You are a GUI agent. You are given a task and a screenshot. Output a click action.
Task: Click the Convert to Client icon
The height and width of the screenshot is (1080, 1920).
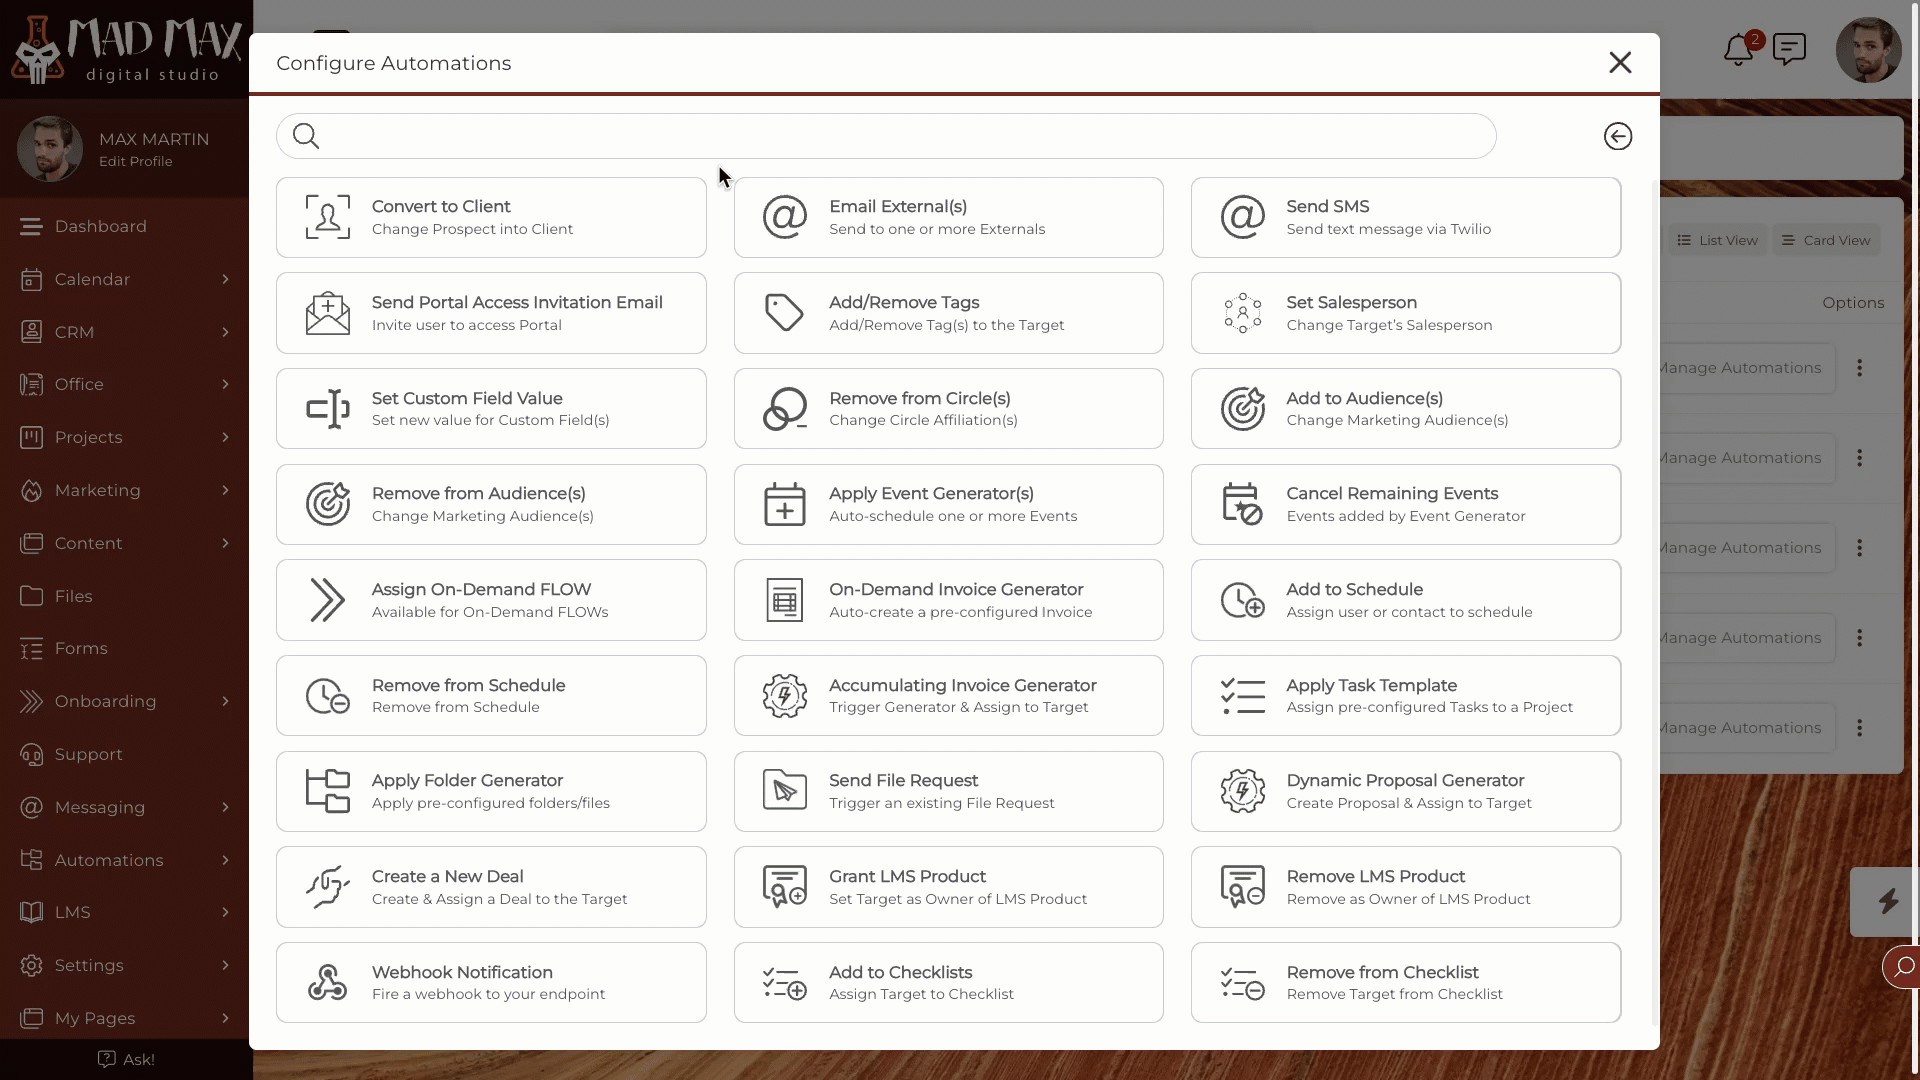[327, 216]
